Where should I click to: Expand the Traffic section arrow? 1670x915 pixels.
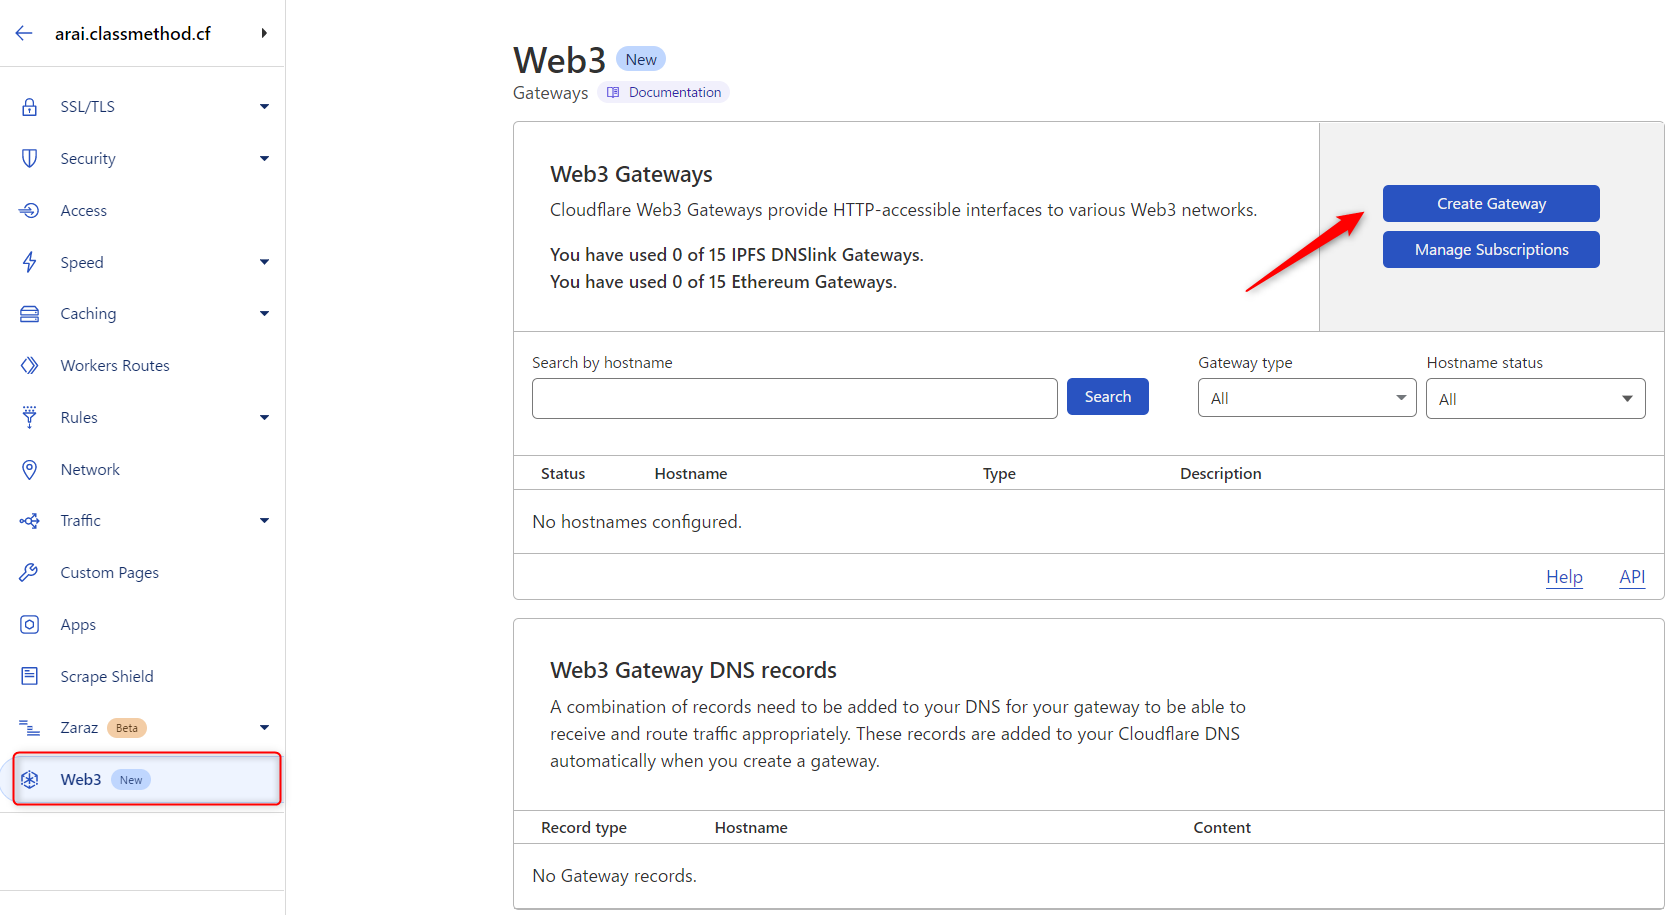264,521
